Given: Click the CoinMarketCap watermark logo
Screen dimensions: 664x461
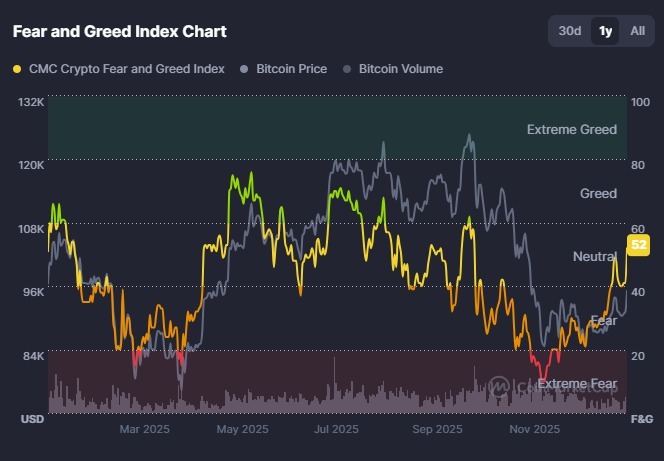Looking at the screenshot, I should coord(500,385).
